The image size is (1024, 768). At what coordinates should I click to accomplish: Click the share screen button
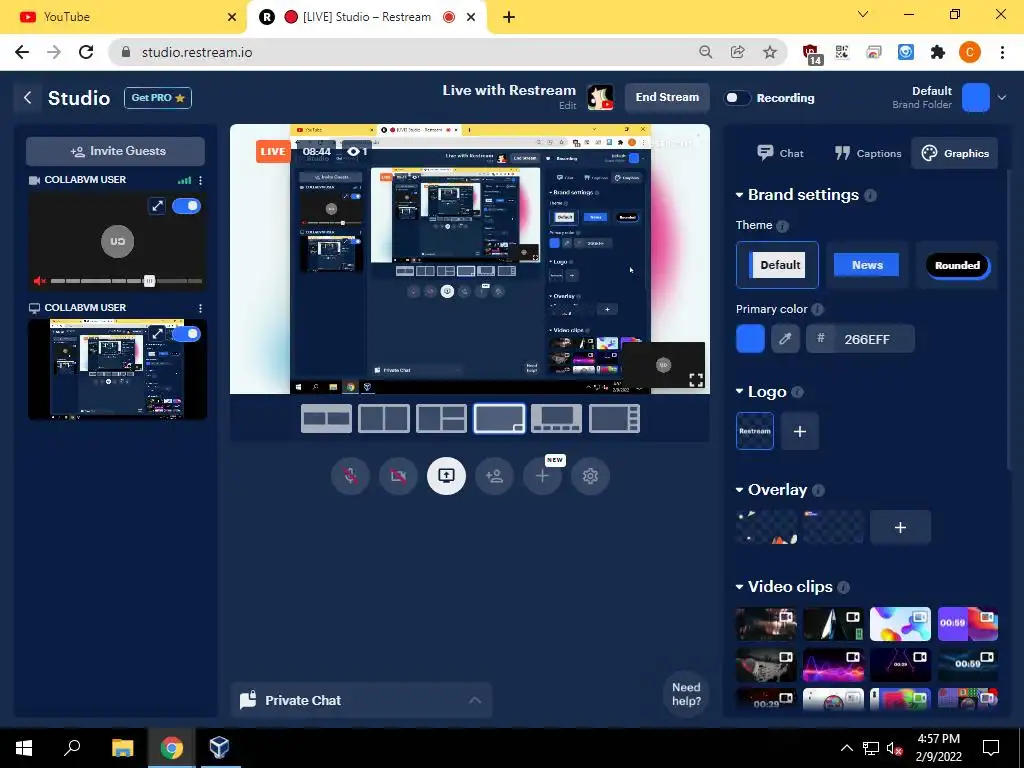(x=447, y=476)
